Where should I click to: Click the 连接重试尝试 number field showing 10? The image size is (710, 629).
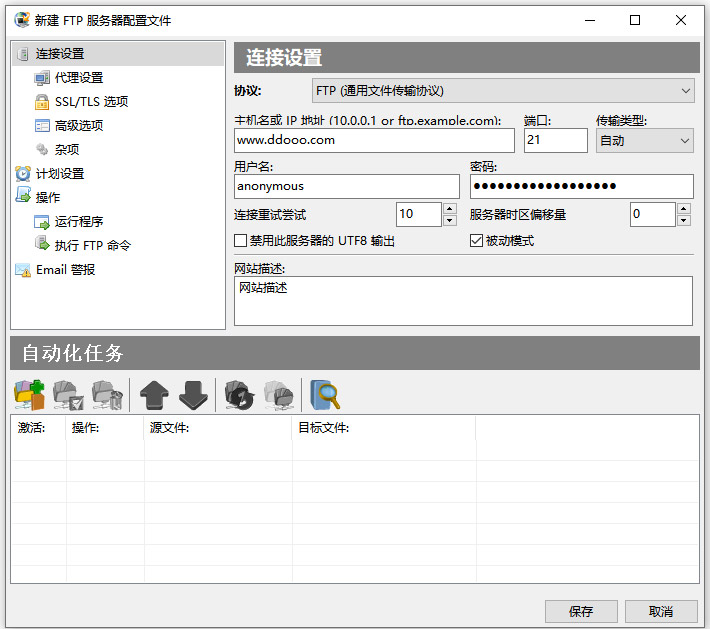click(x=419, y=214)
